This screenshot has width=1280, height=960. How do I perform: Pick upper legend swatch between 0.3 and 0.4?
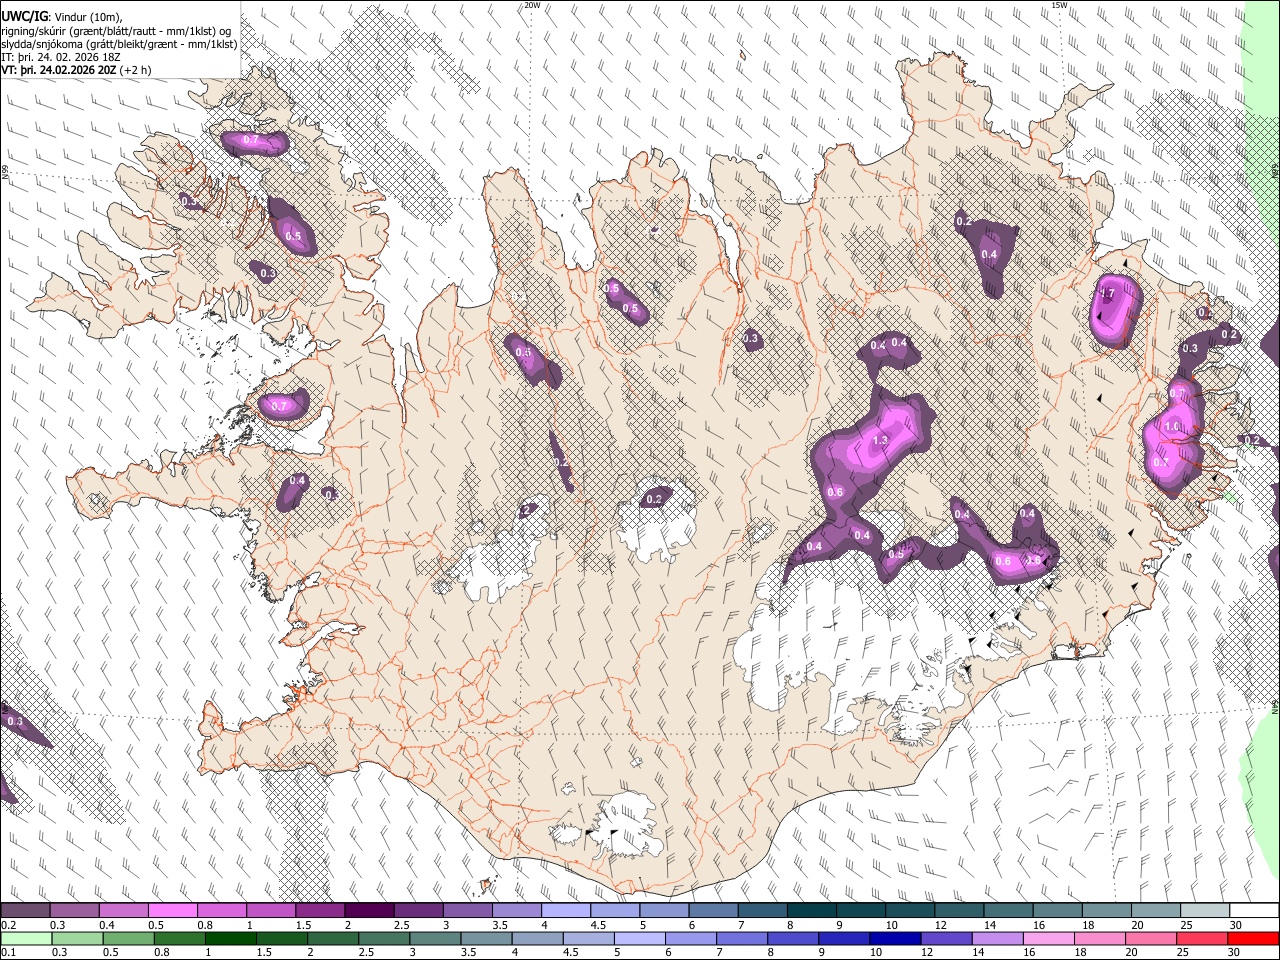coord(74,911)
